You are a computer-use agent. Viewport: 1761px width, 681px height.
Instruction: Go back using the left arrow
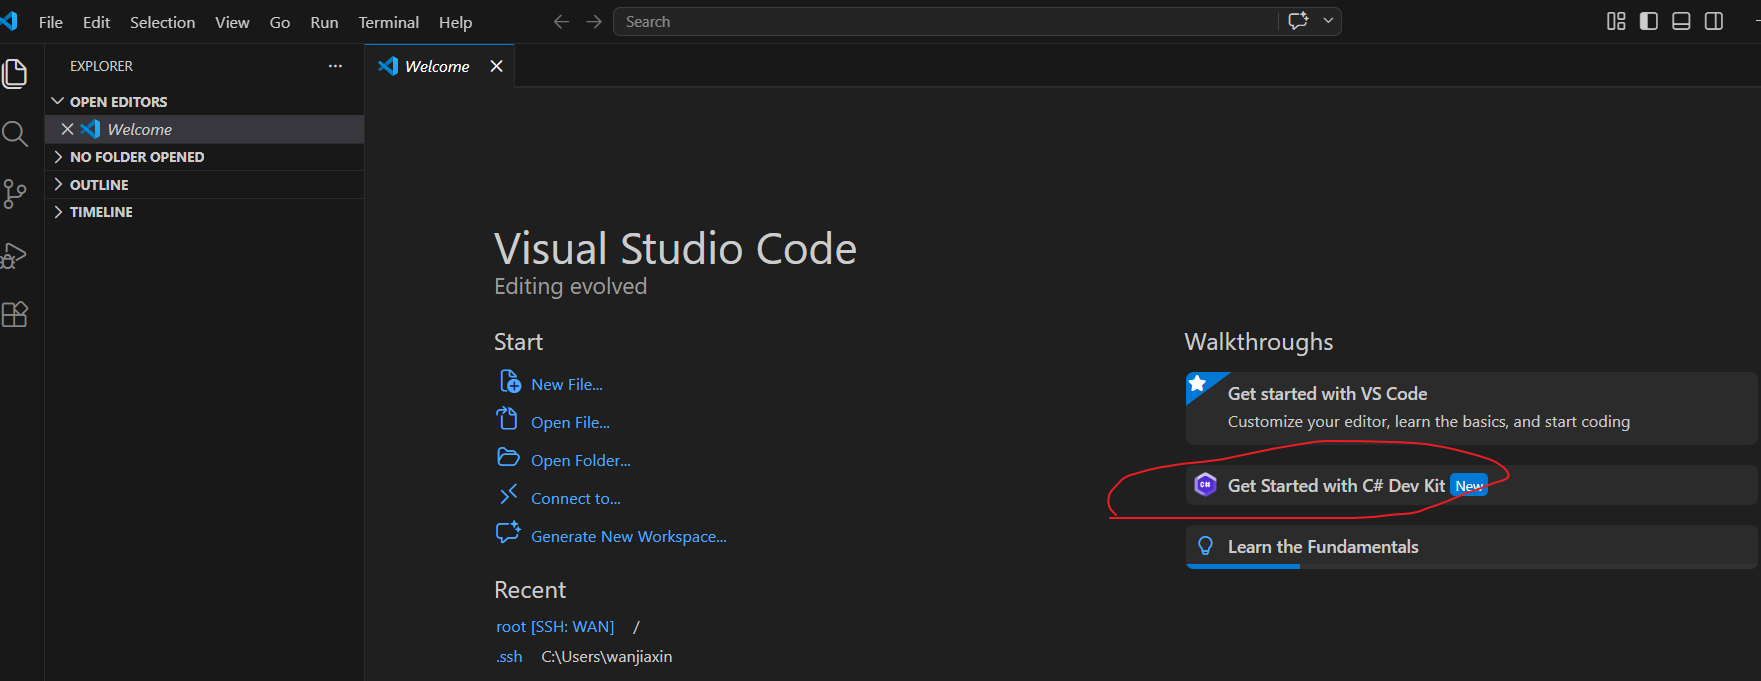(x=561, y=22)
